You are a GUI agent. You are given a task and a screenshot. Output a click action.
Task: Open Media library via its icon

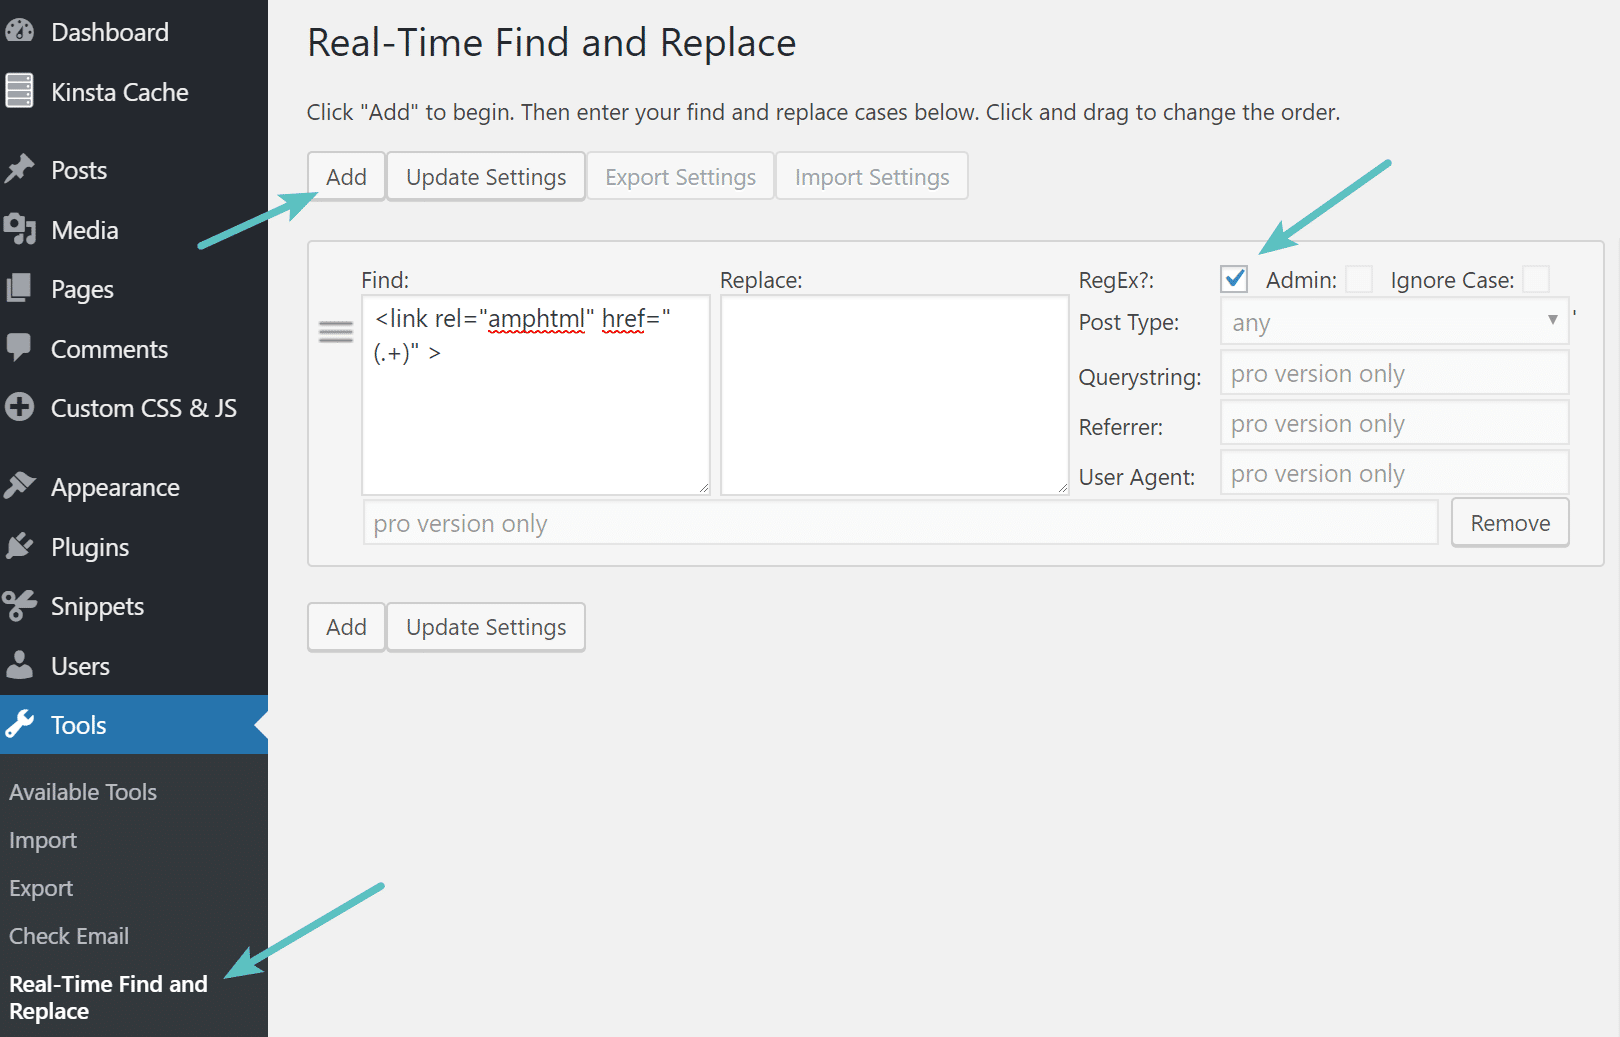coord(20,229)
